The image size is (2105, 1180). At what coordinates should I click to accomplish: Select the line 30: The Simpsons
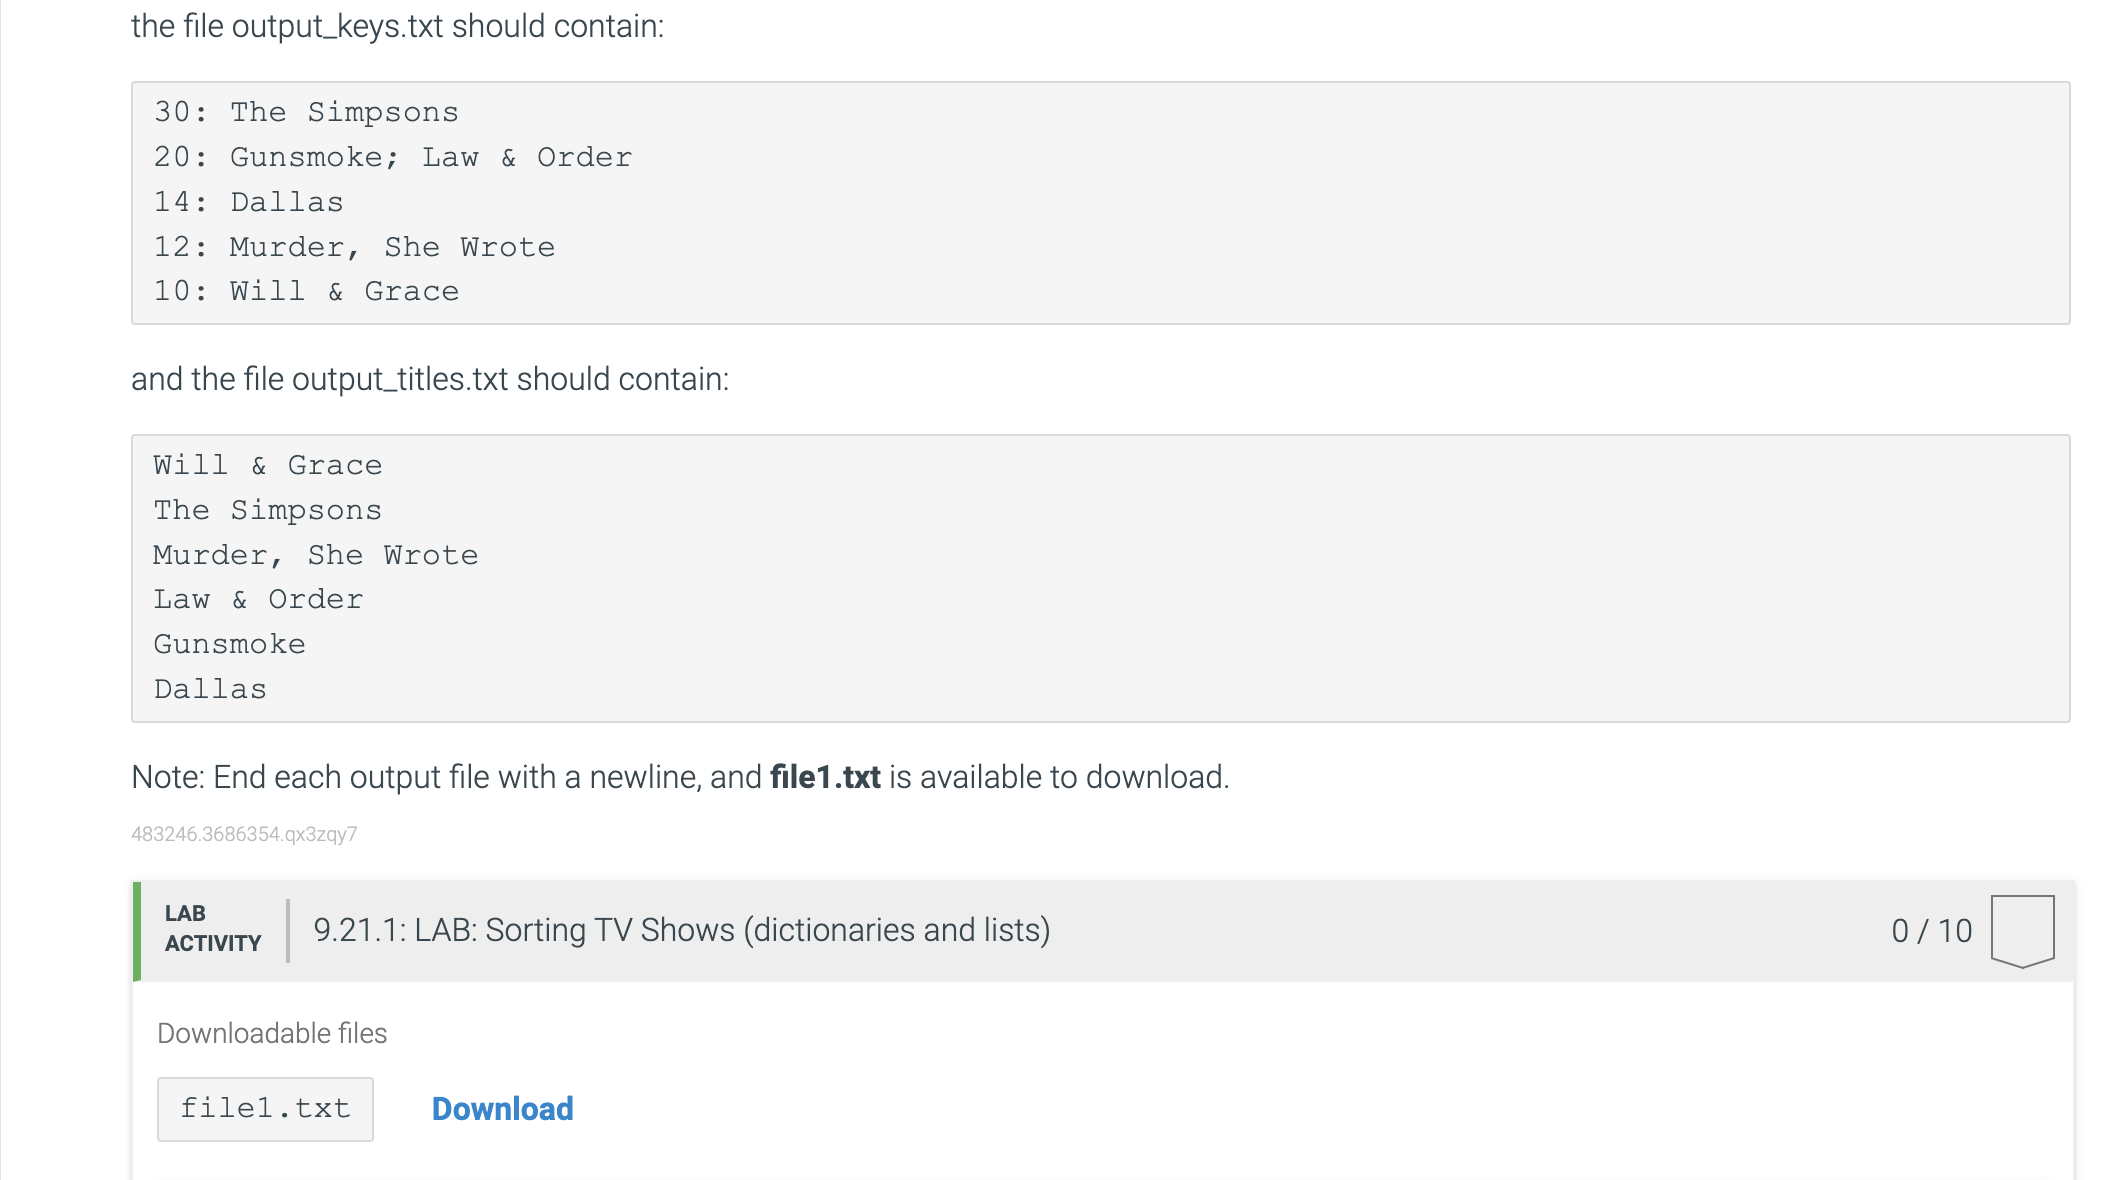coord(305,112)
